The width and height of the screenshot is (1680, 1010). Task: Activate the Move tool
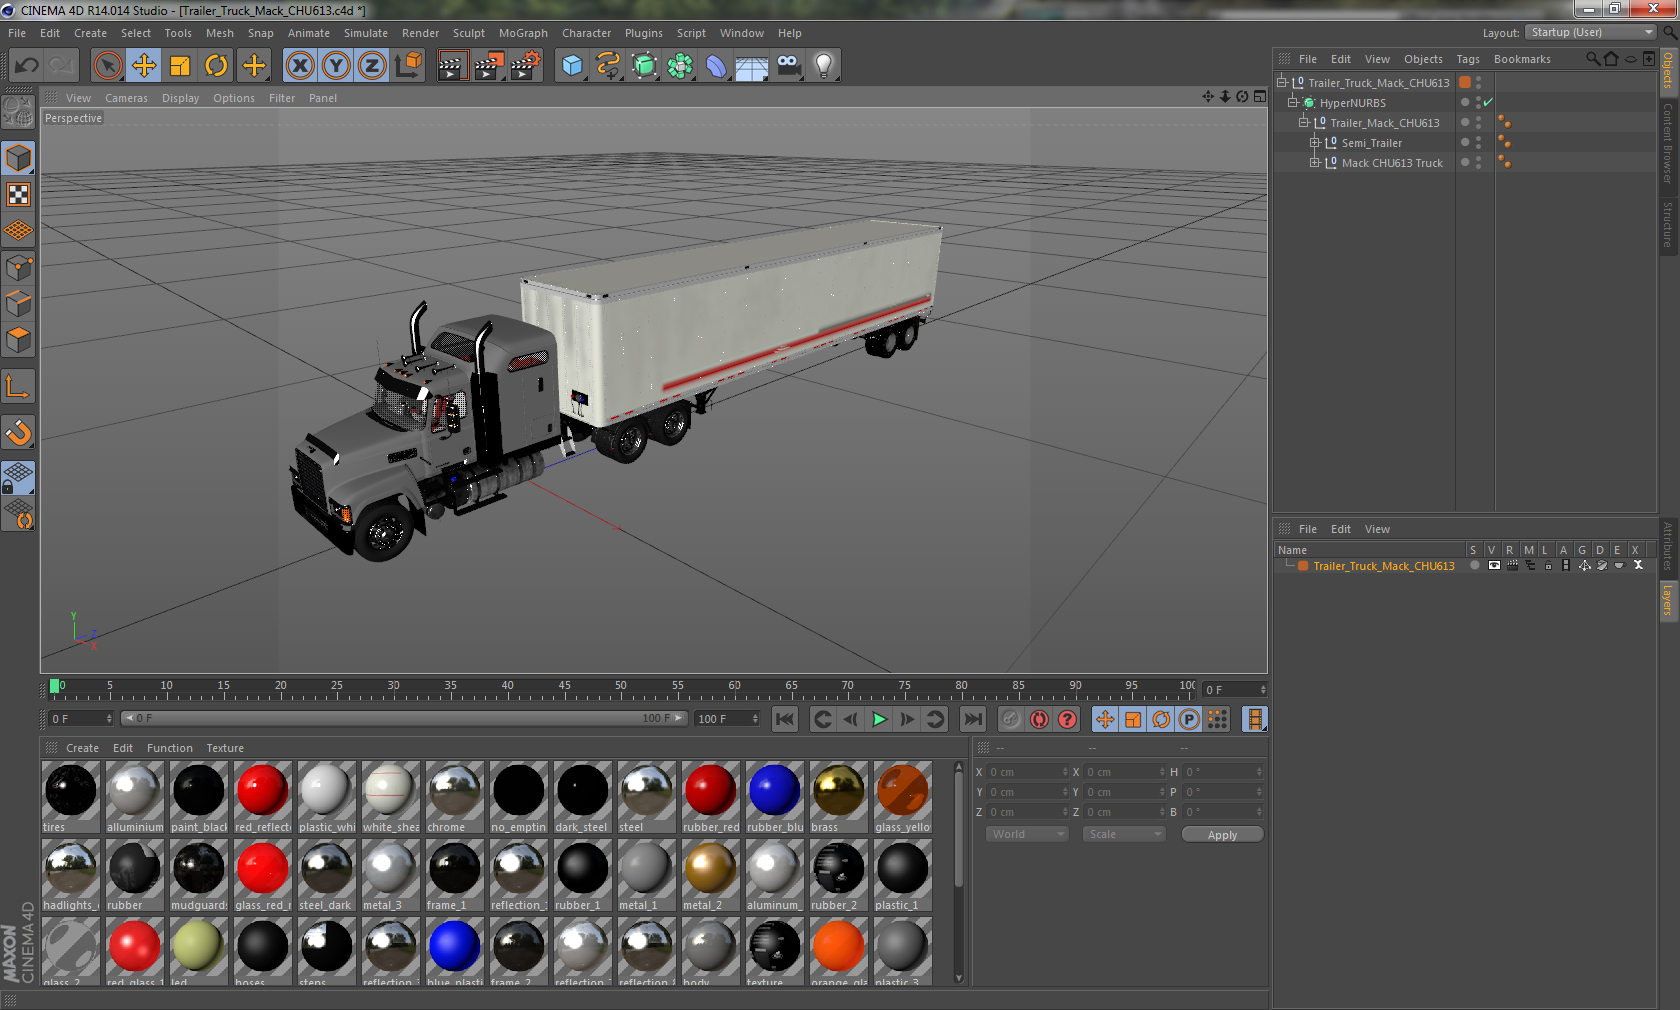coord(144,66)
